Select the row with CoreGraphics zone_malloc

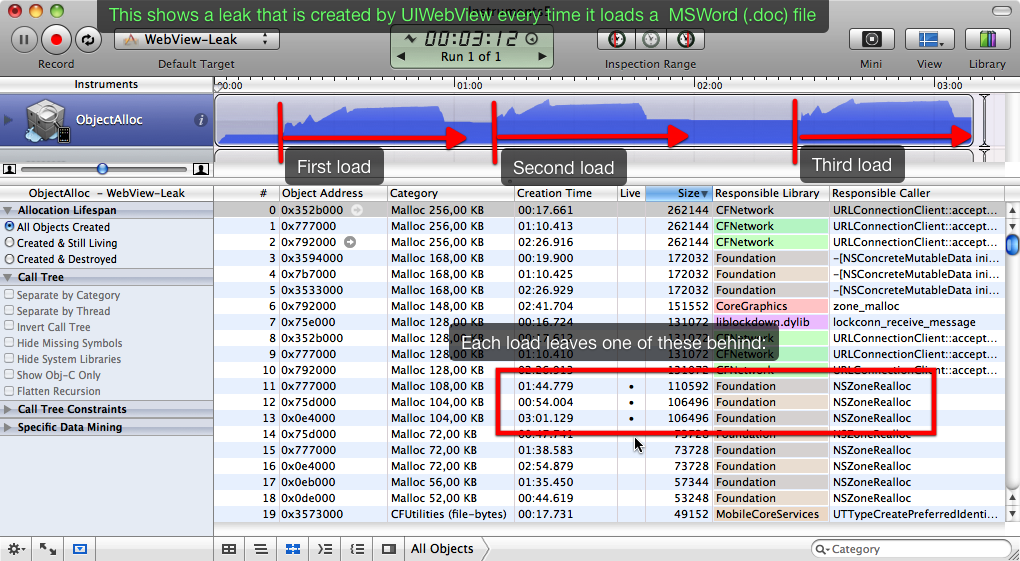coord(610,306)
